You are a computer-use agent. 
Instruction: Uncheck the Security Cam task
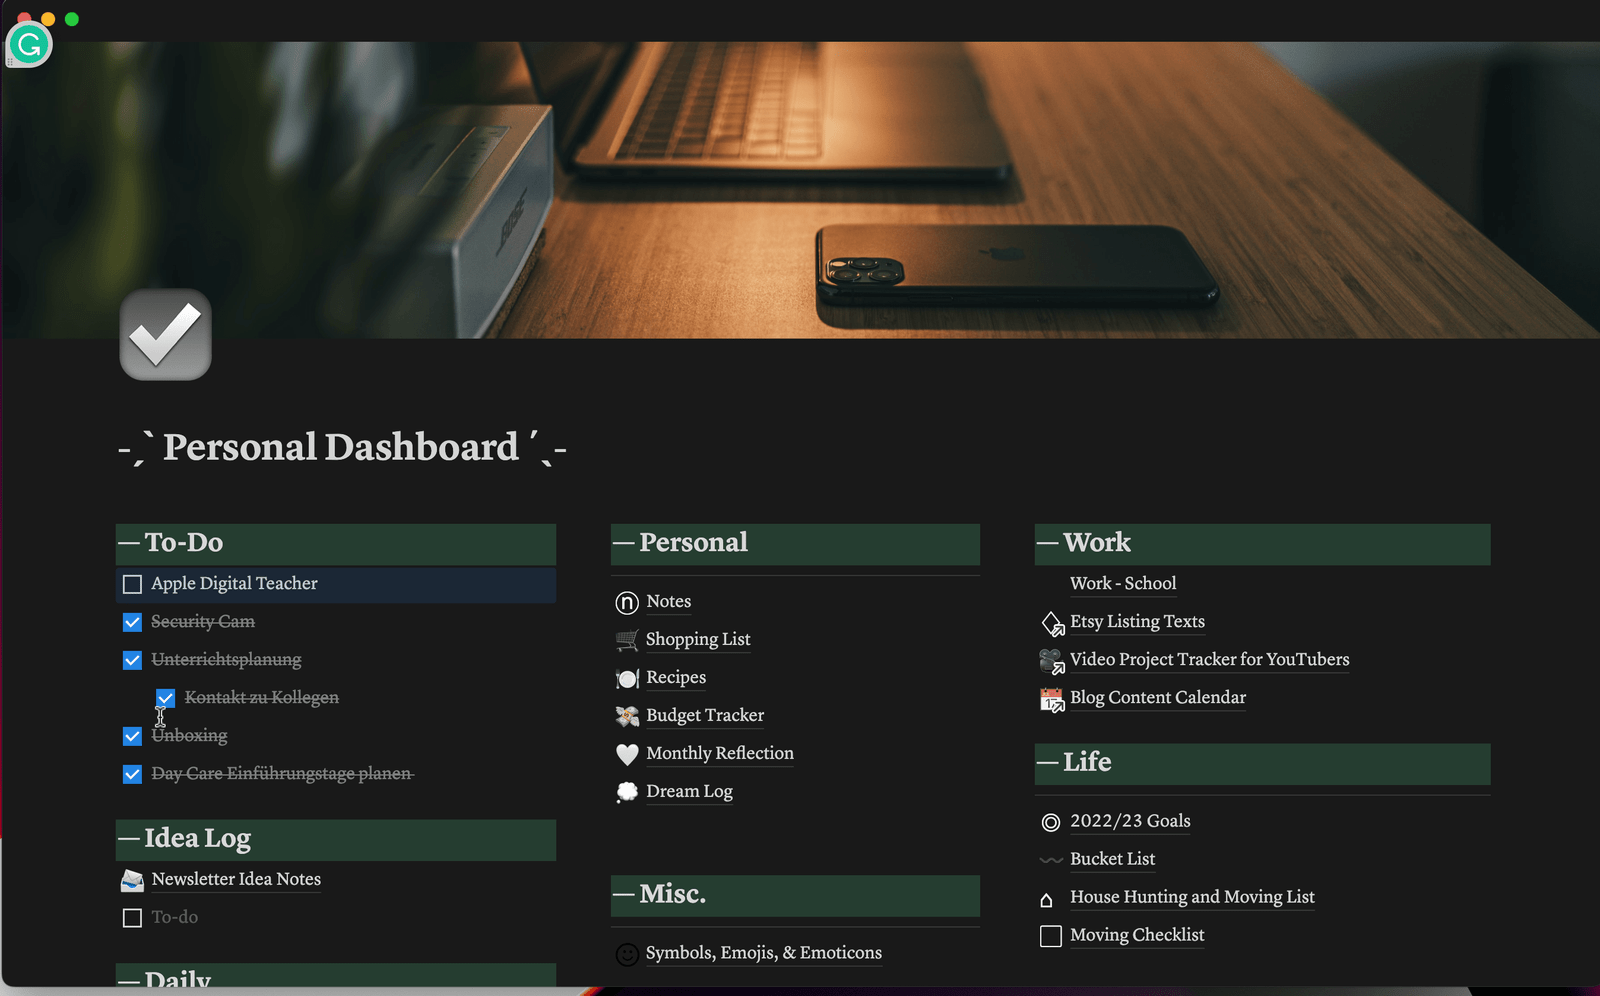132,622
